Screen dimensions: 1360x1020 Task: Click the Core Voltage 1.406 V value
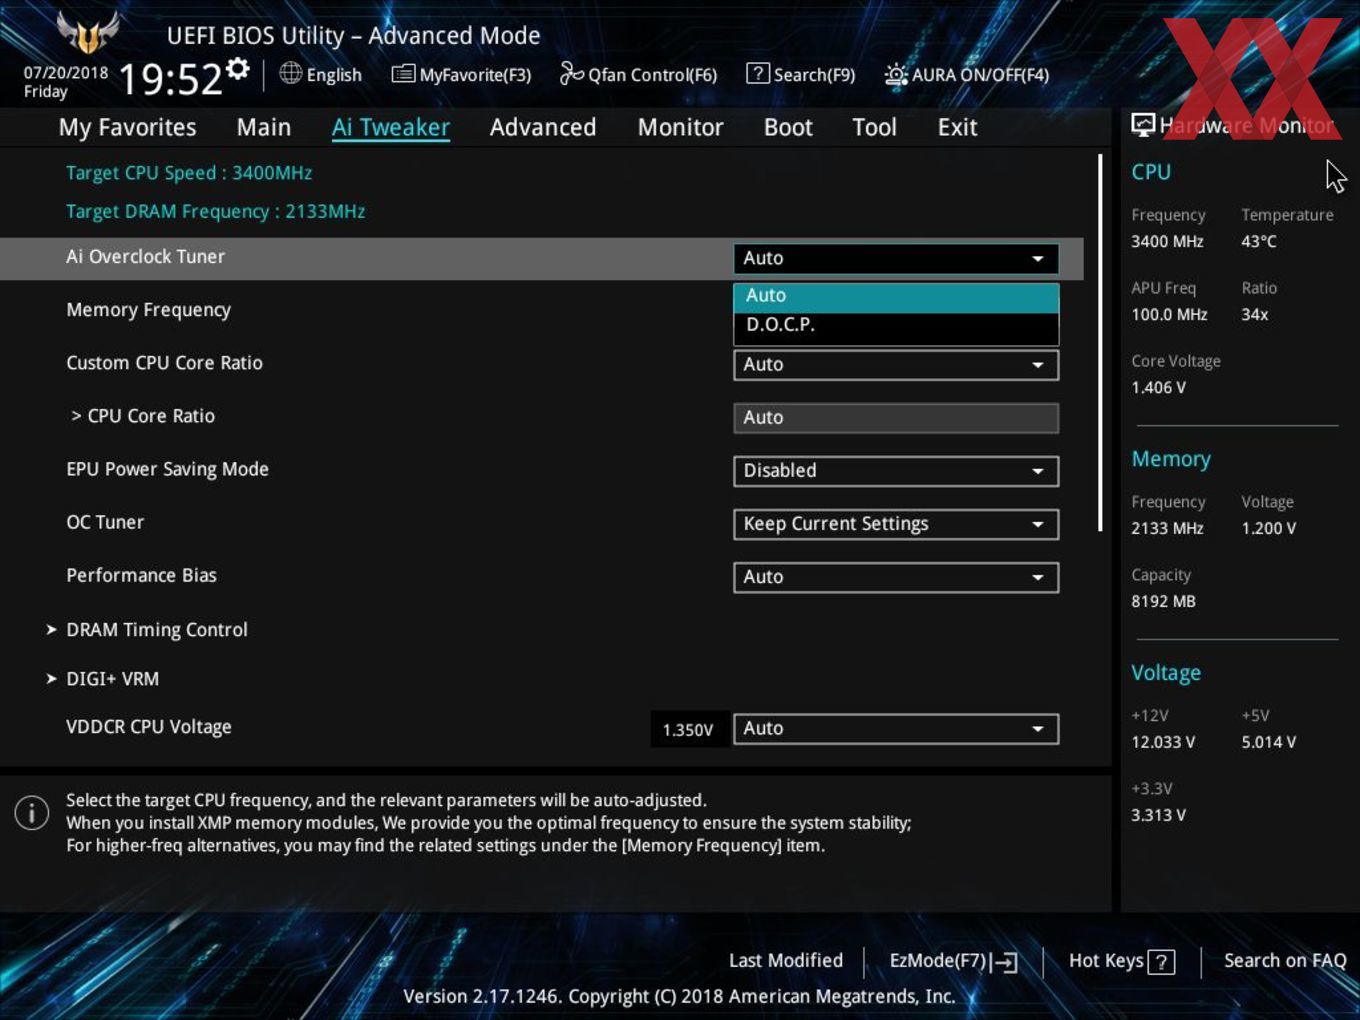coord(1158,387)
